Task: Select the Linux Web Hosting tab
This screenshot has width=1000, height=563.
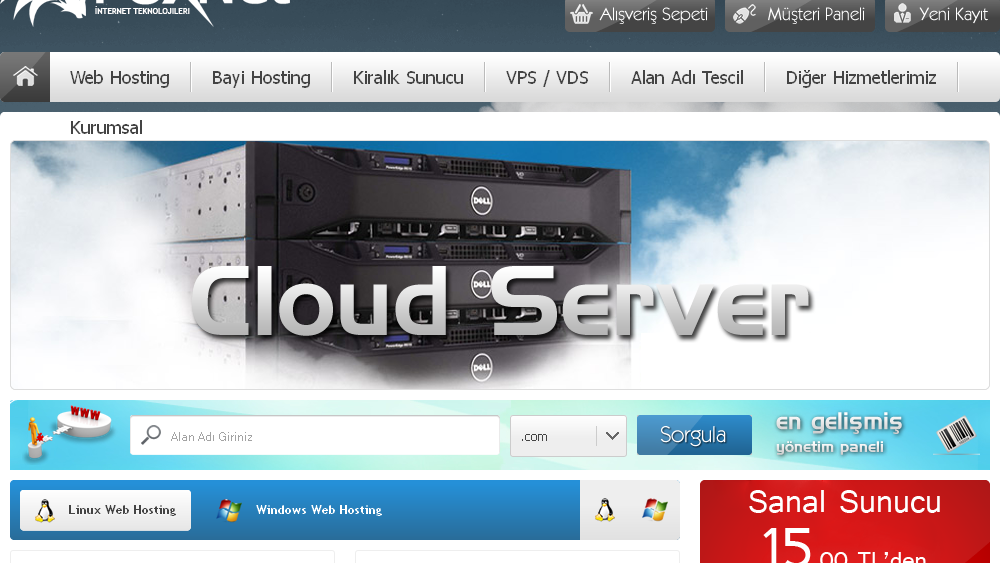Action: pyautogui.click(x=105, y=510)
